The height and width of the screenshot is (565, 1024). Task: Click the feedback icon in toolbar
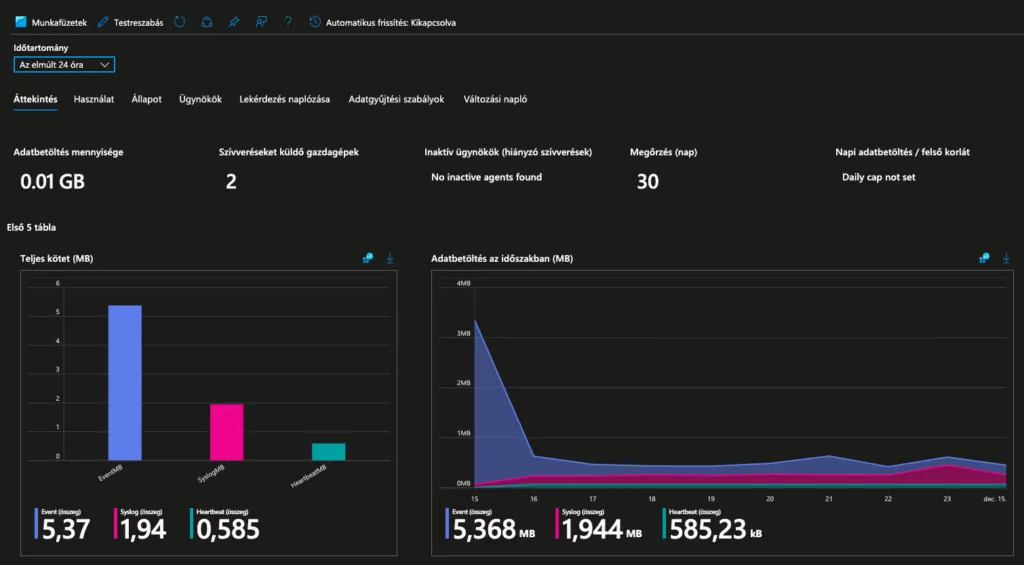(261, 22)
